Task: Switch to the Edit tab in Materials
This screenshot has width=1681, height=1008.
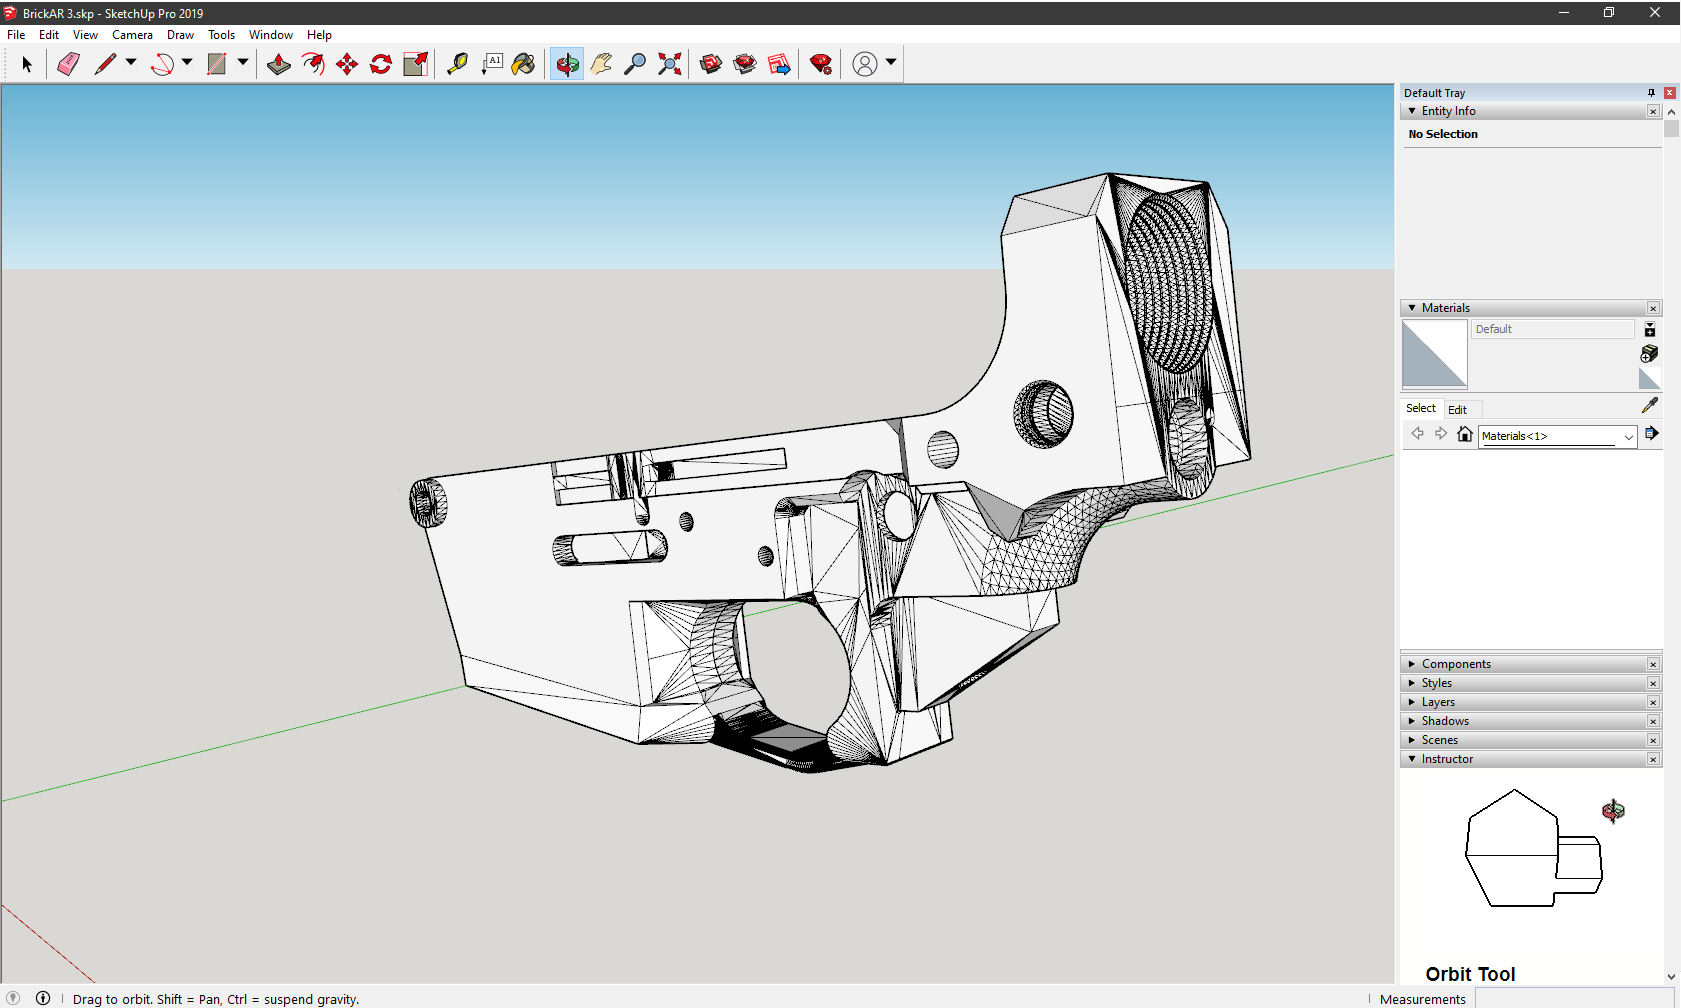Action: 1457,409
